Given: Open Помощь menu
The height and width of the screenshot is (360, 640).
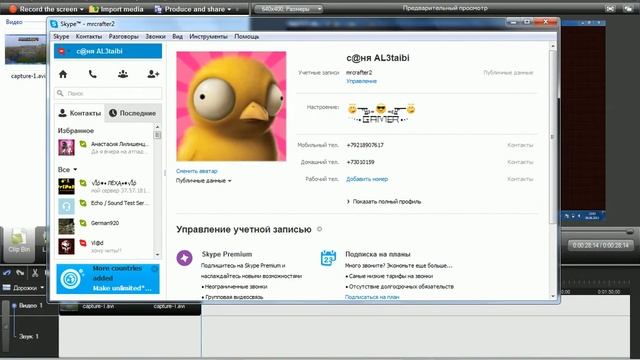Looking at the screenshot, I should coord(247,36).
